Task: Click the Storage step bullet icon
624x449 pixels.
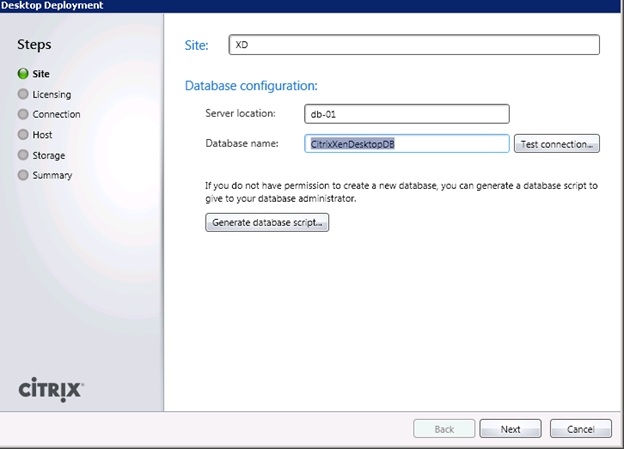Action: click(x=23, y=155)
